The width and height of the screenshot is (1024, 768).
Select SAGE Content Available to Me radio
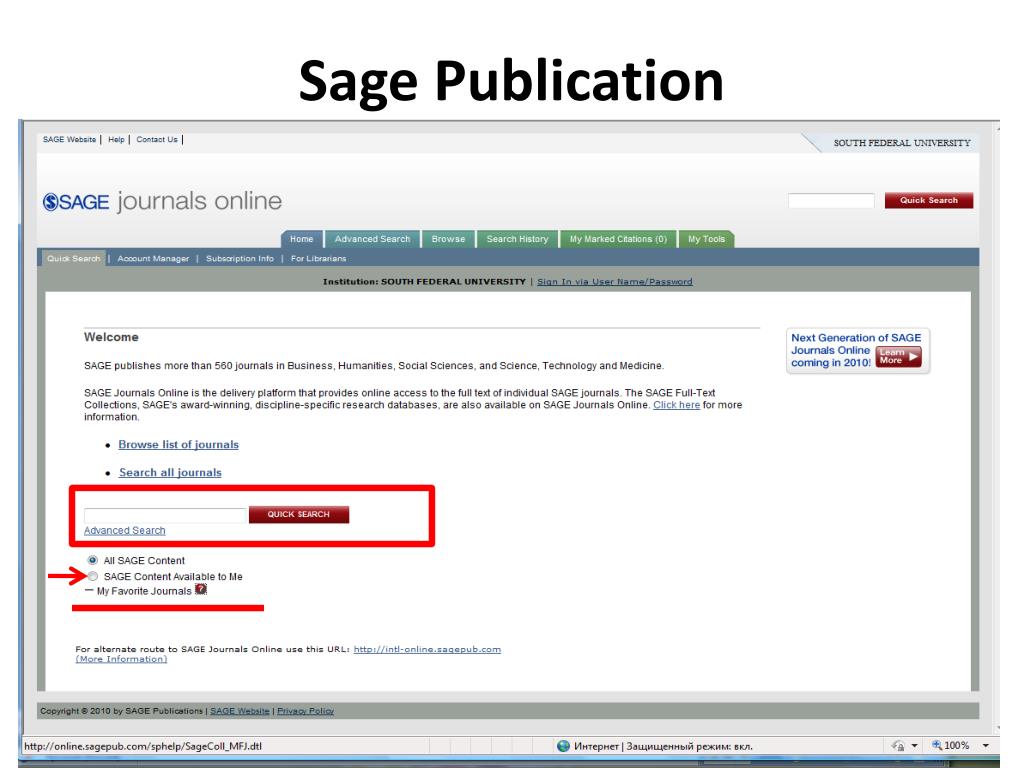coord(93,576)
